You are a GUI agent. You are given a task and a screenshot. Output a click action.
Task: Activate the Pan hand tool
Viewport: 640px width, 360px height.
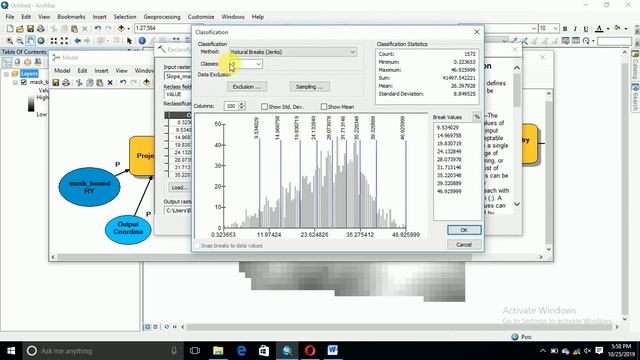[30, 41]
